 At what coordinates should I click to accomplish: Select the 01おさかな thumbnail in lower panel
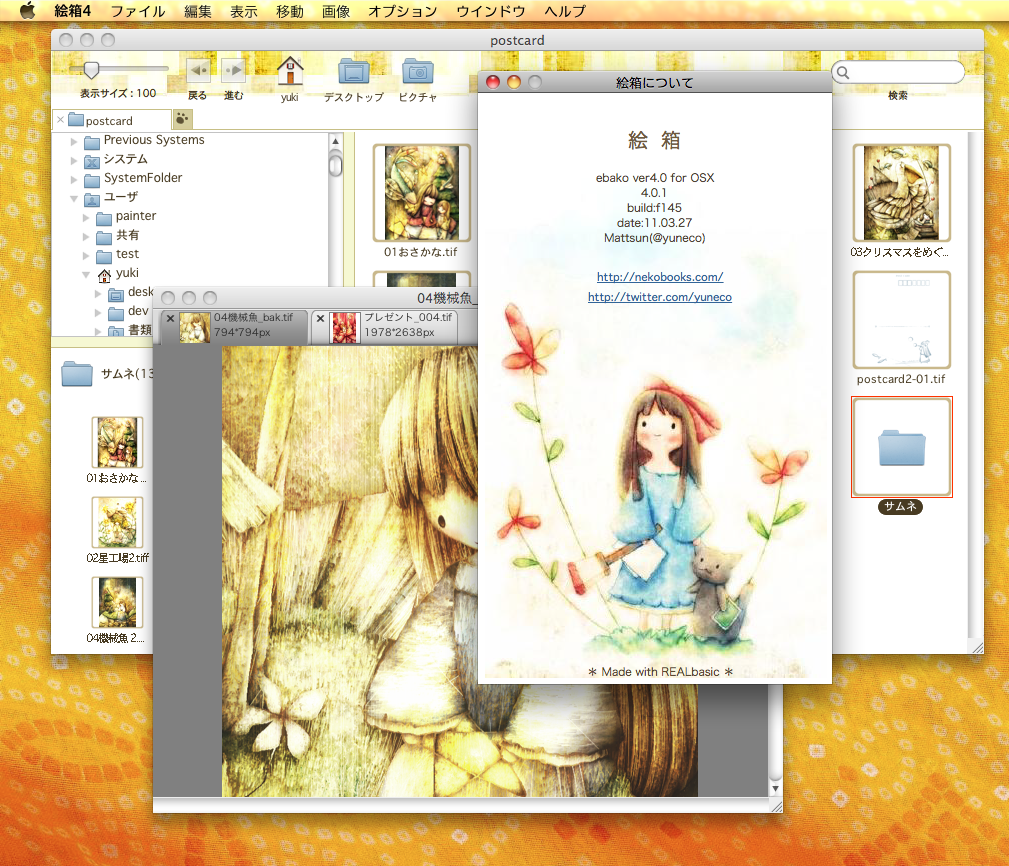pyautogui.click(x=117, y=442)
